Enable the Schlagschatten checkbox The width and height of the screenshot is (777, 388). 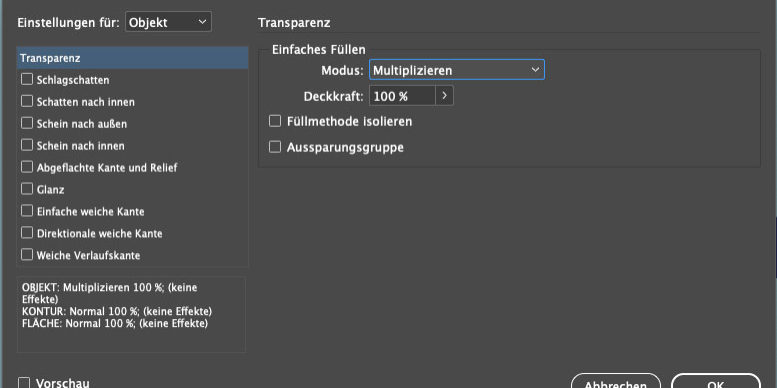coord(27,79)
